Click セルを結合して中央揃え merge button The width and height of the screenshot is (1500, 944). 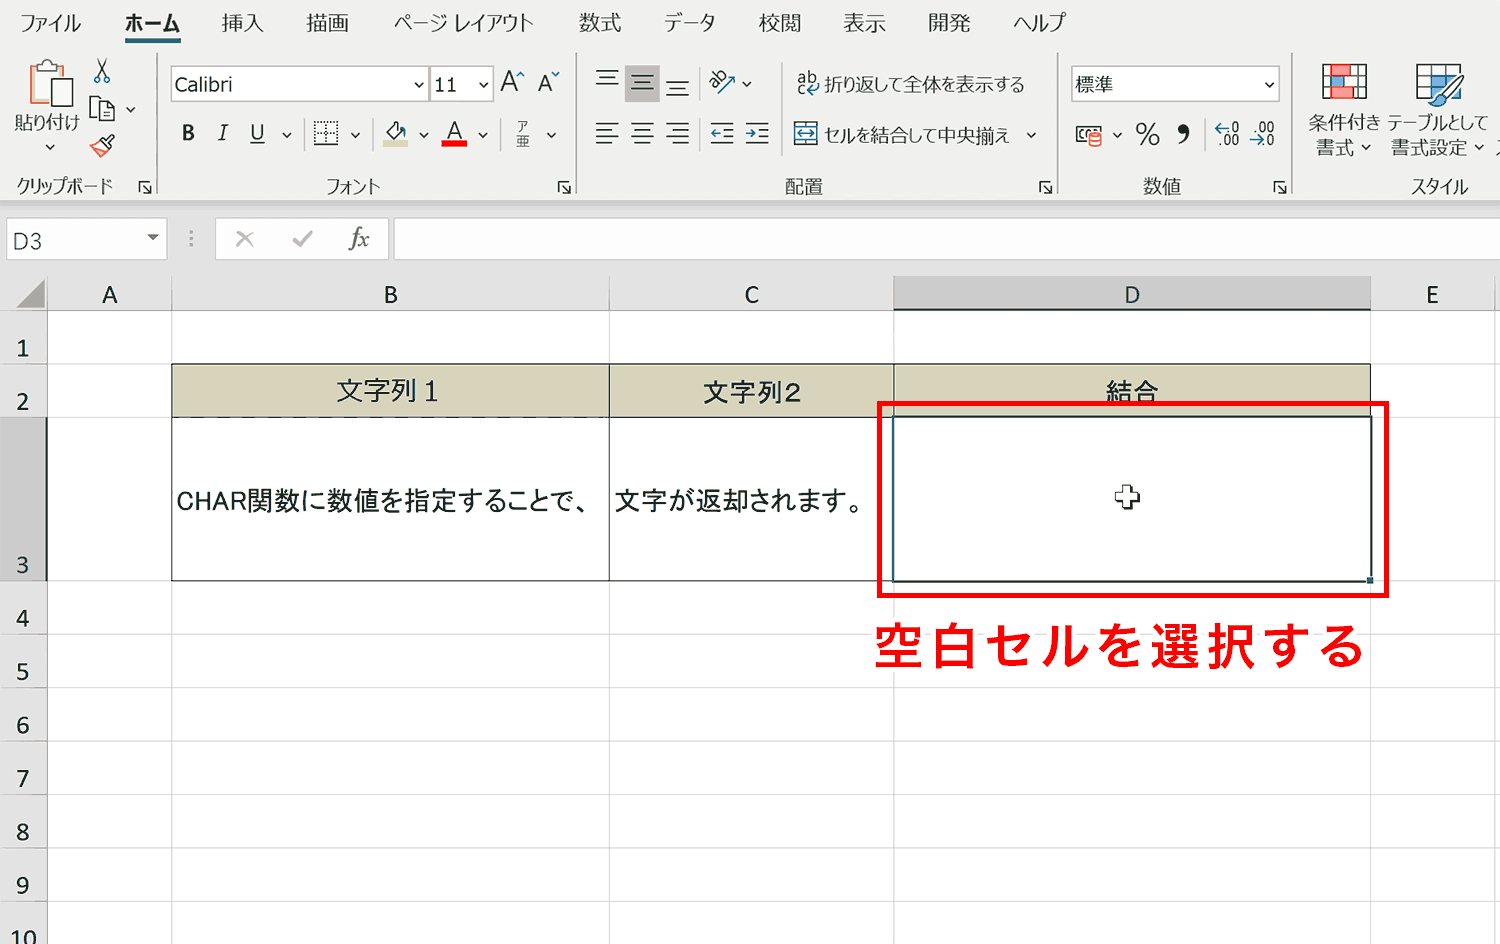(x=902, y=135)
